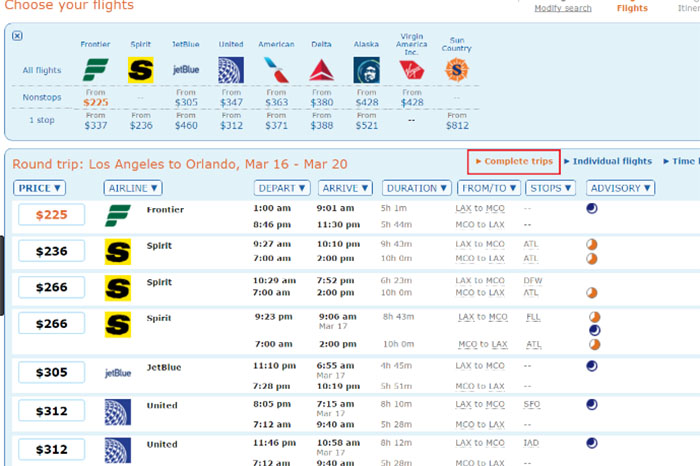Expand the AIRLINE filter dropdown
This screenshot has height=466, width=700.
click(x=132, y=188)
